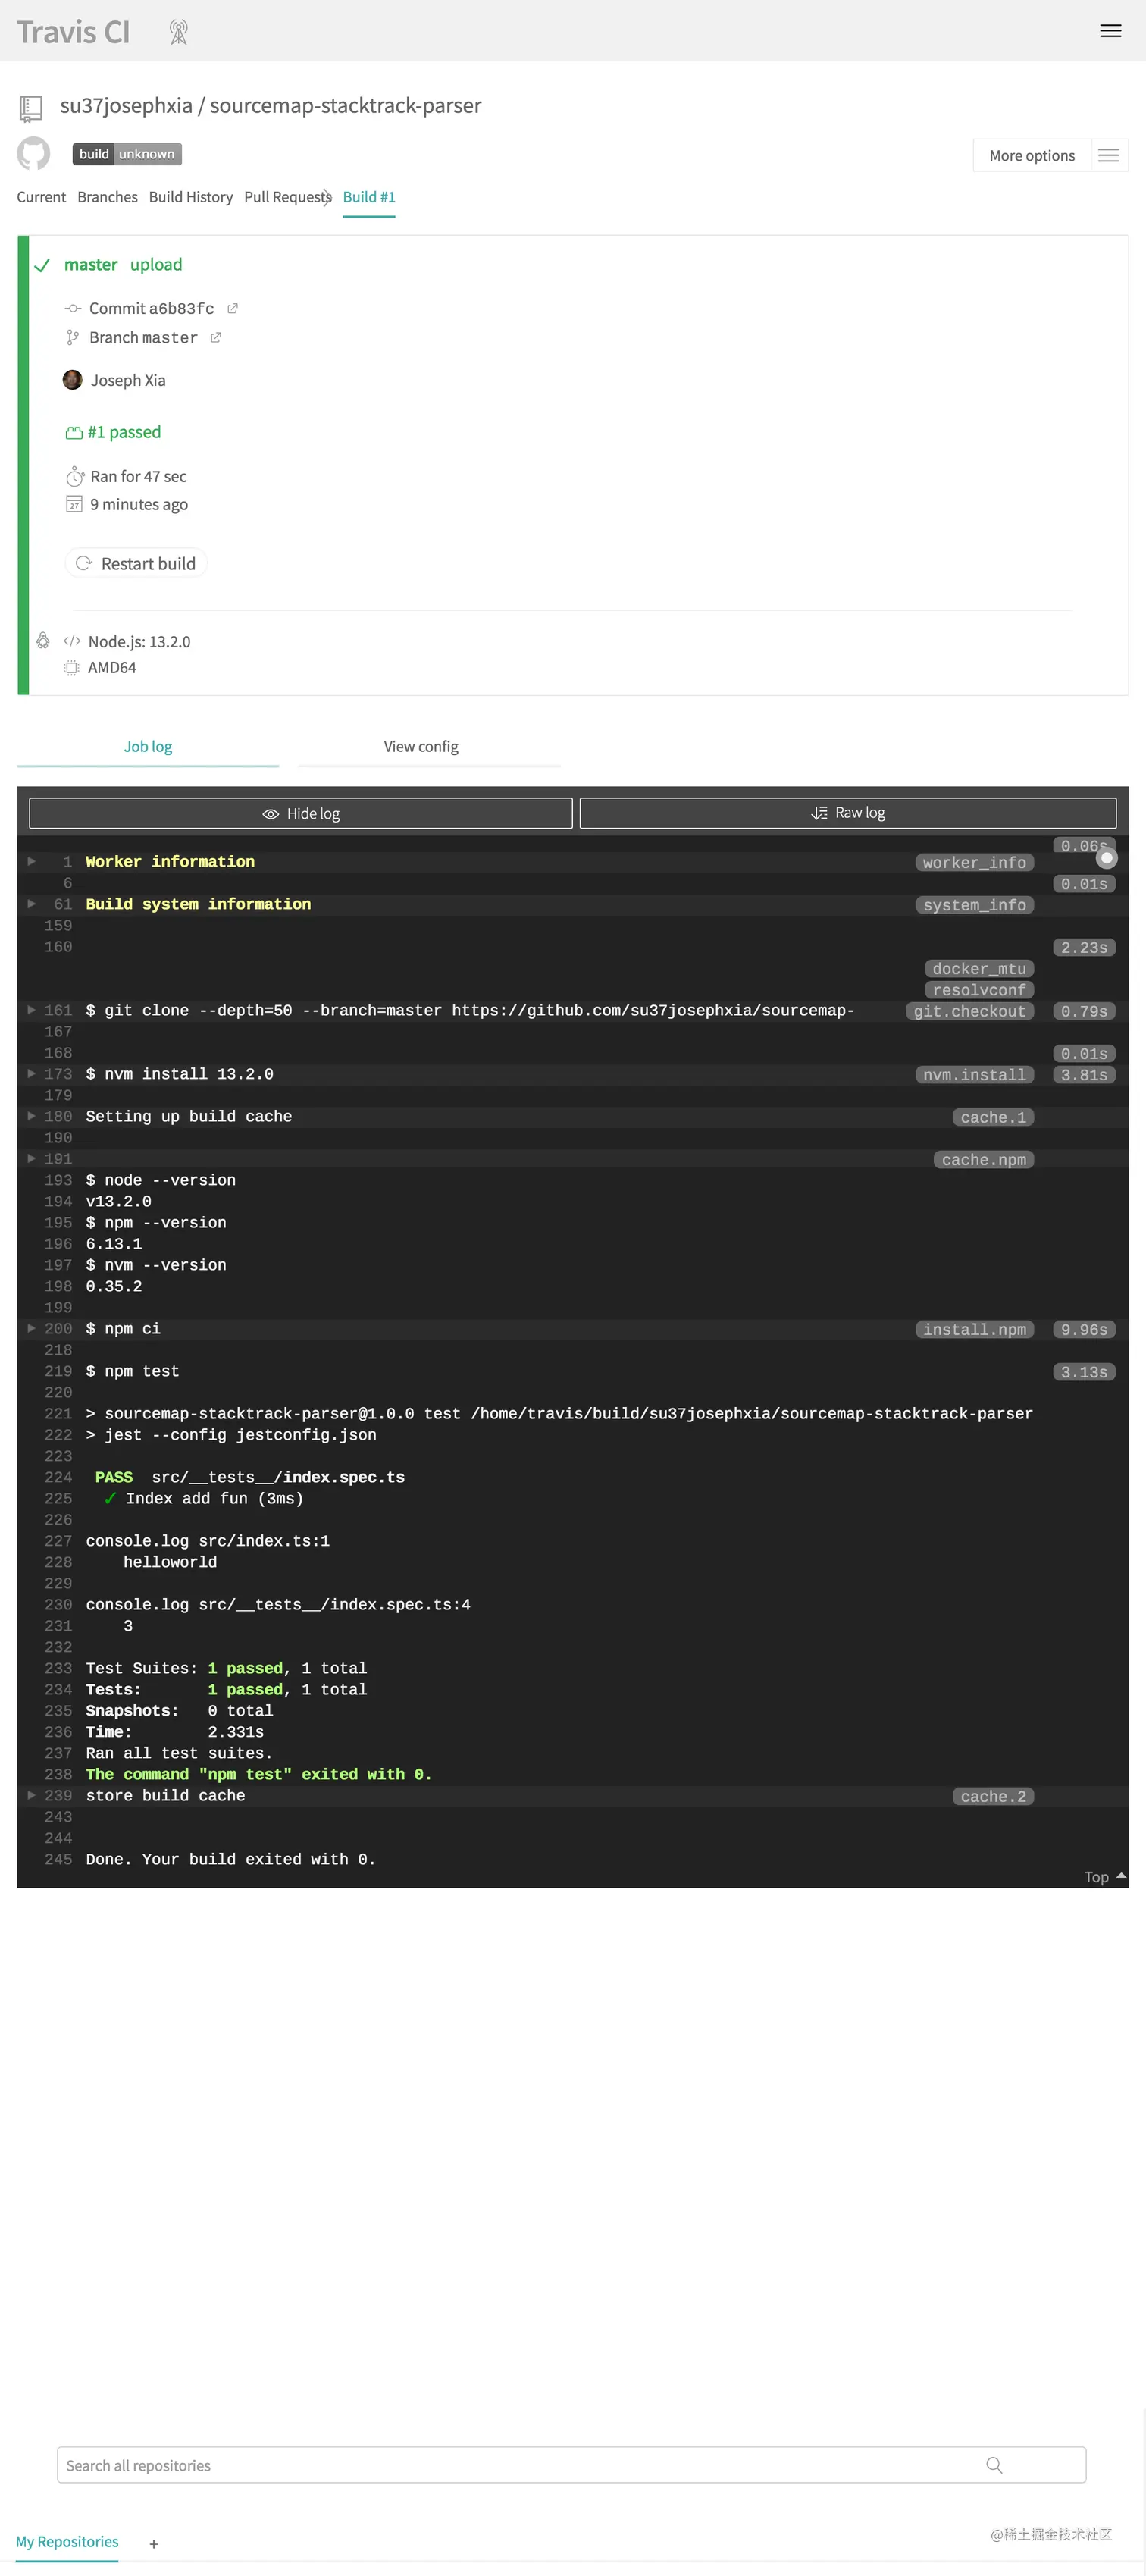Image resolution: width=1146 pixels, height=2576 pixels.
Task: Click log line number 219
Action: 58,1372
